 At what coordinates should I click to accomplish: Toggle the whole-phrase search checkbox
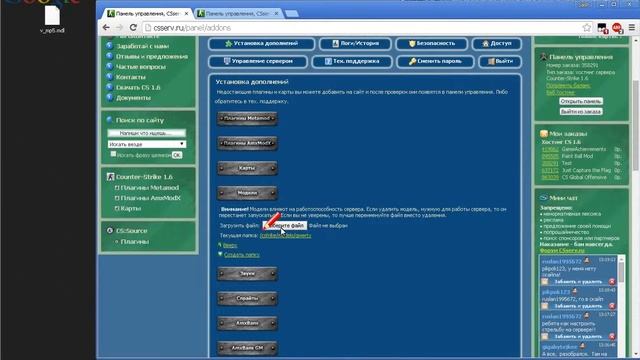click(x=113, y=154)
